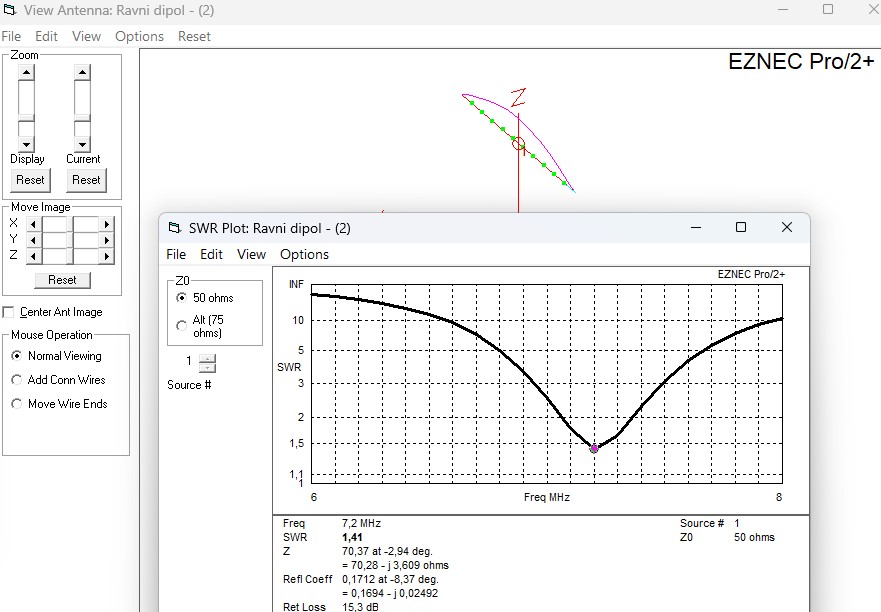Click Current zoom up arrow
Image resolution: width=881 pixels, height=612 pixels.
pos(82,72)
